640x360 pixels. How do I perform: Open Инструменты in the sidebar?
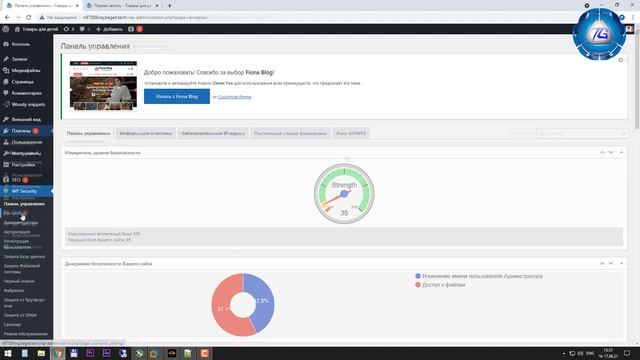pos(26,153)
